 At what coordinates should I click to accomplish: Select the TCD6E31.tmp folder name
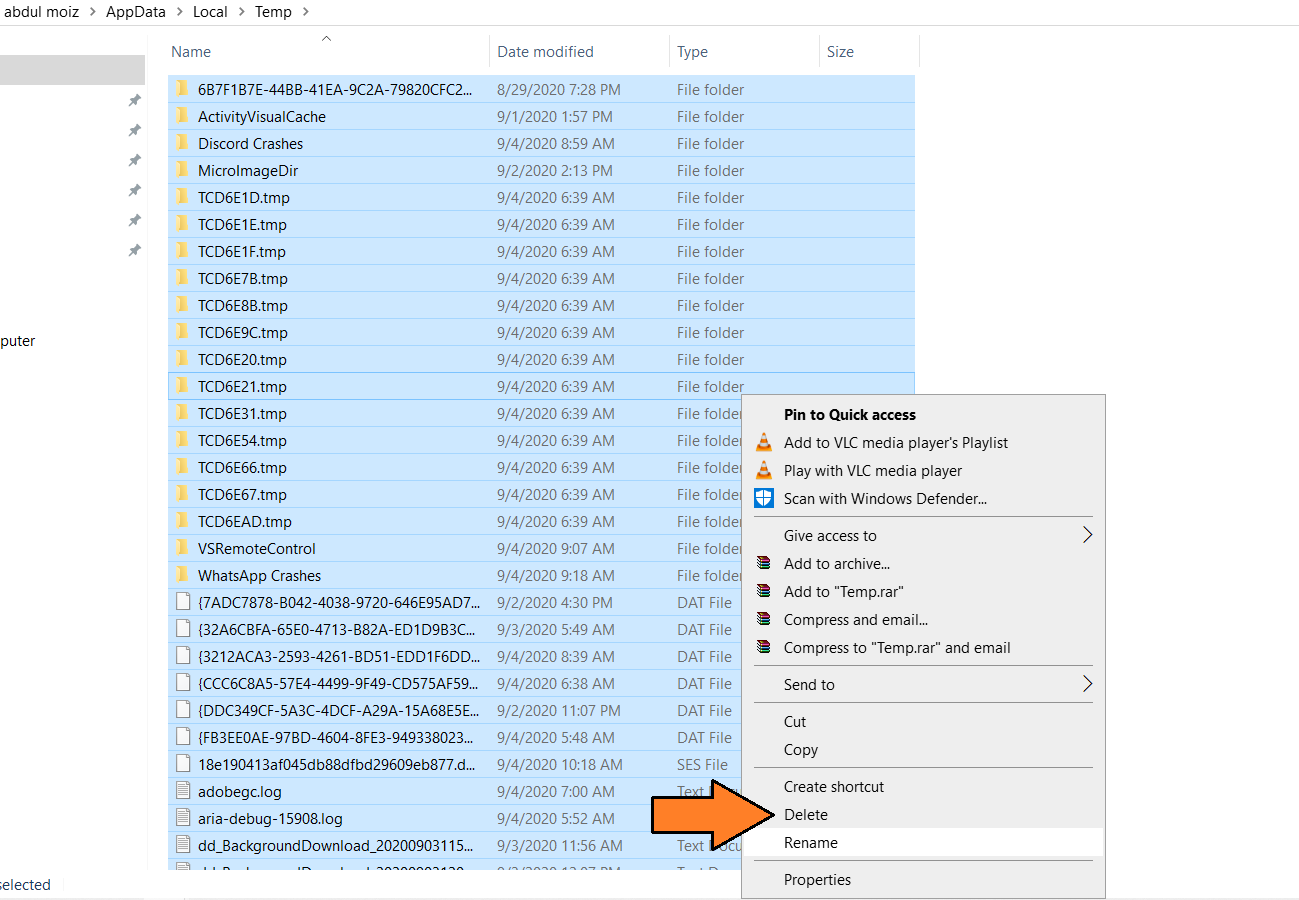pyautogui.click(x=242, y=413)
